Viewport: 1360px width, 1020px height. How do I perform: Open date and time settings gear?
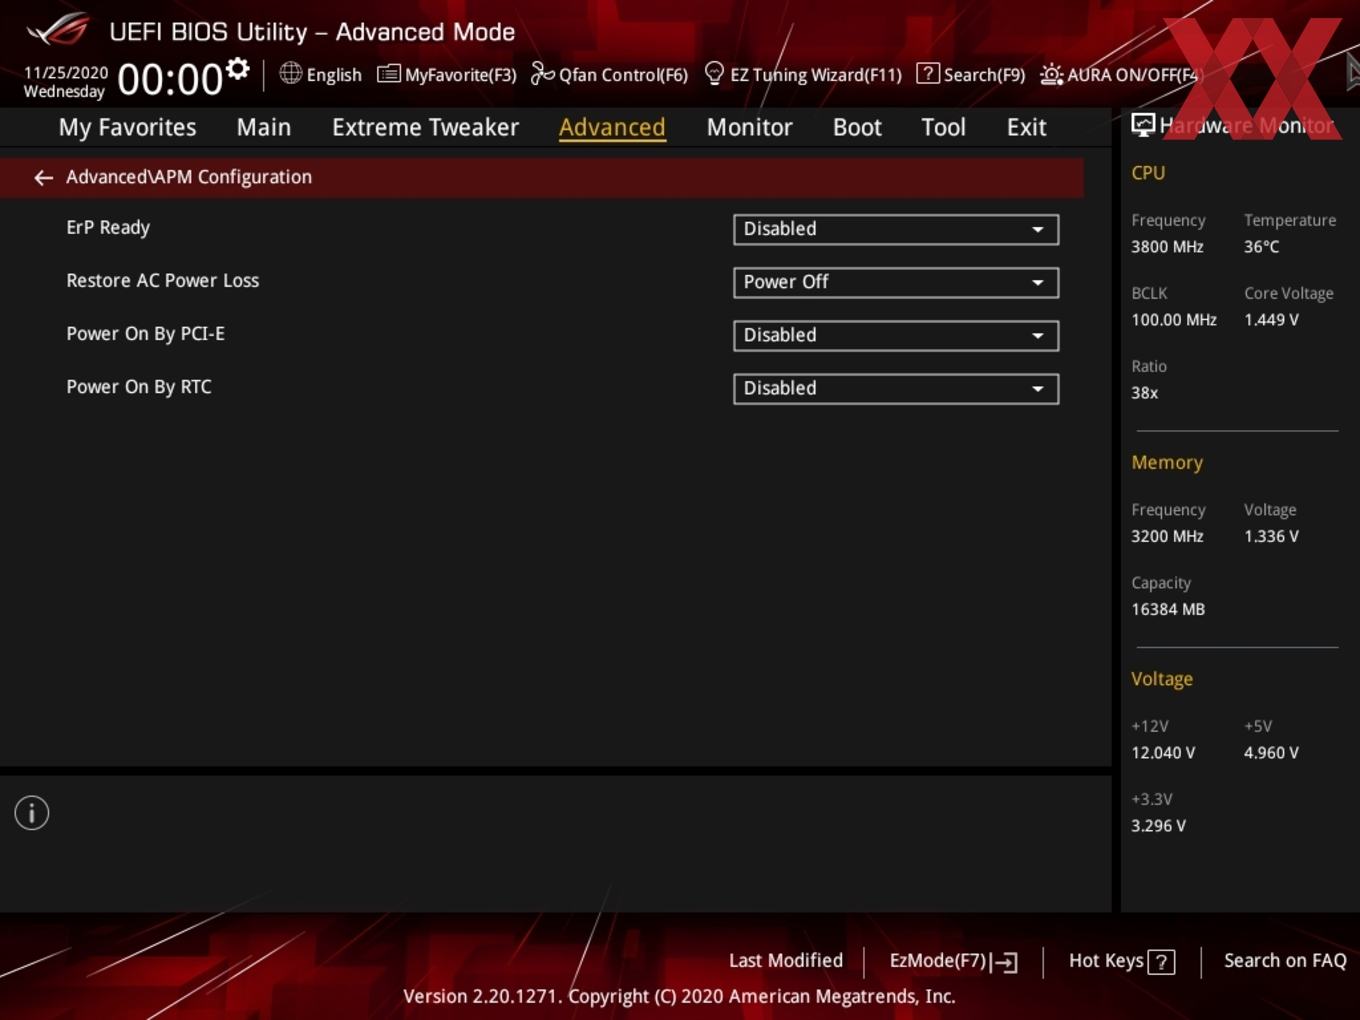[238, 69]
